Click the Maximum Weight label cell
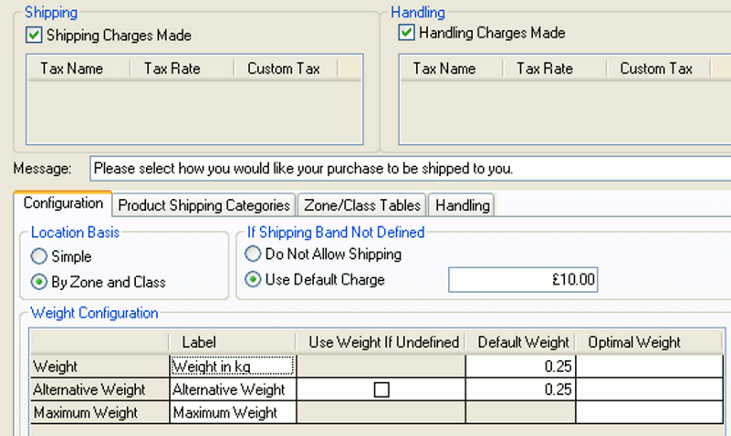Image resolution: width=731 pixels, height=436 pixels. 232,412
